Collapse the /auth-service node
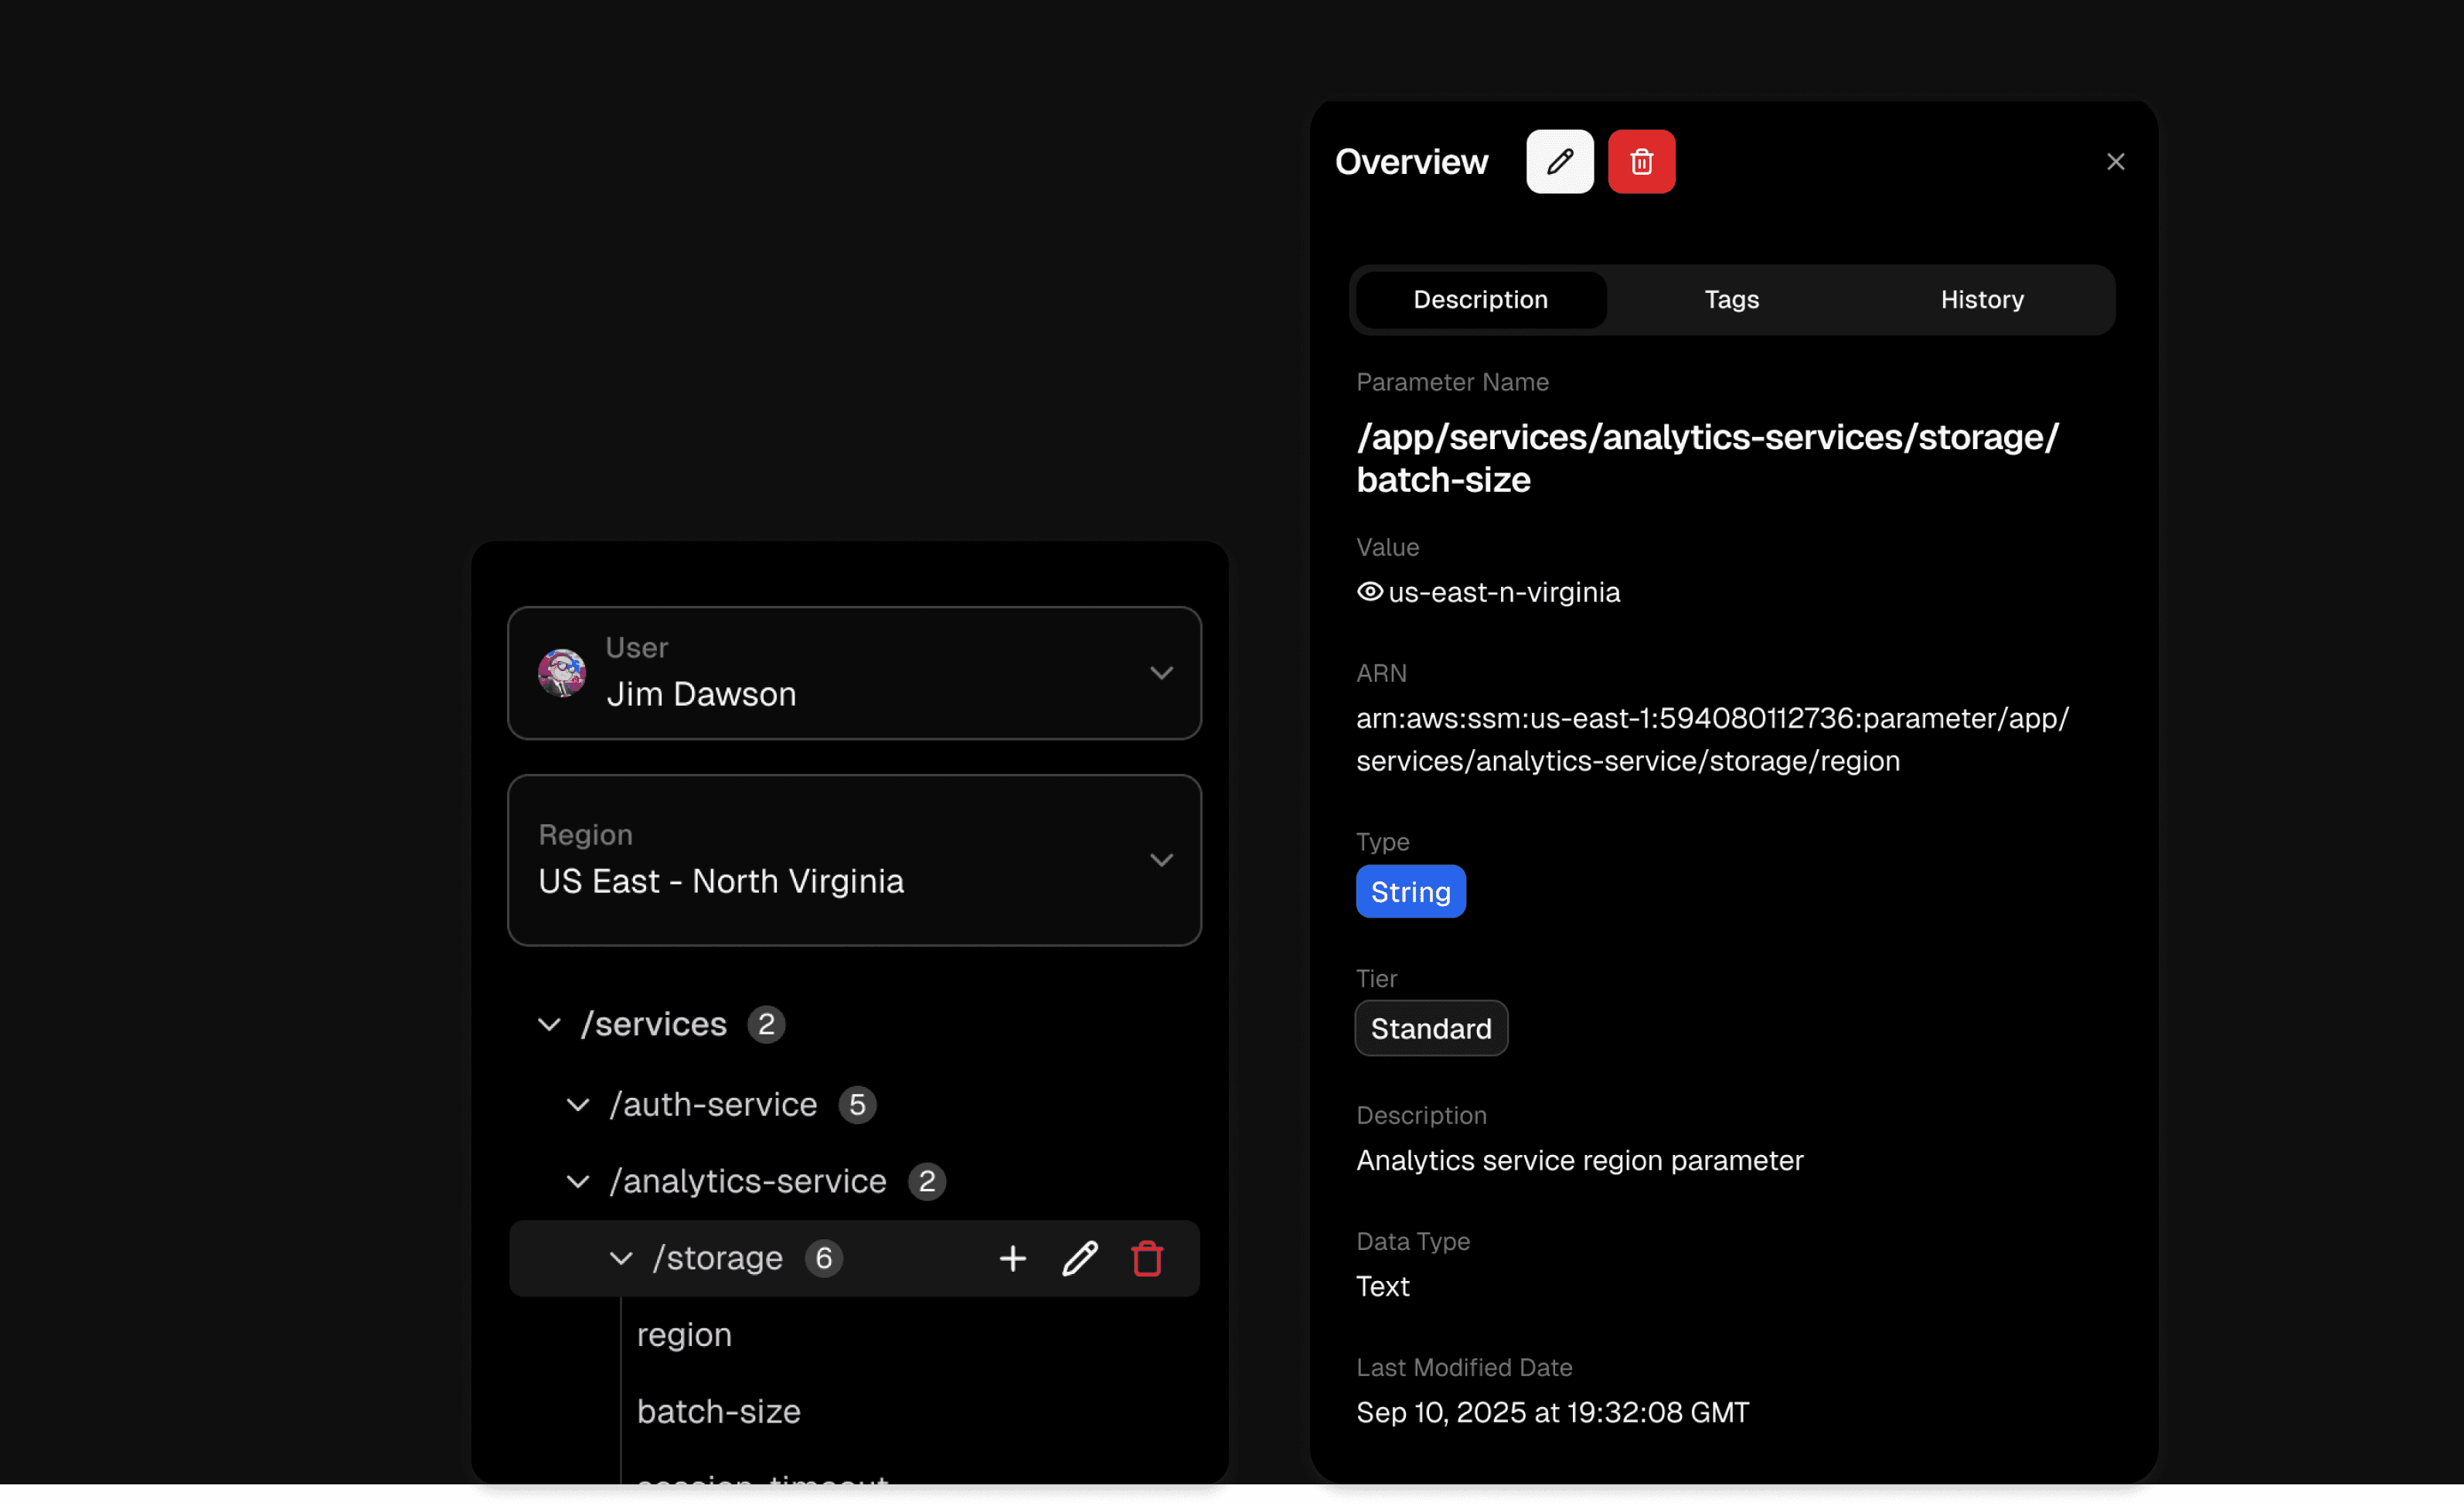This screenshot has height=1506, width=2464. pos(578,1105)
